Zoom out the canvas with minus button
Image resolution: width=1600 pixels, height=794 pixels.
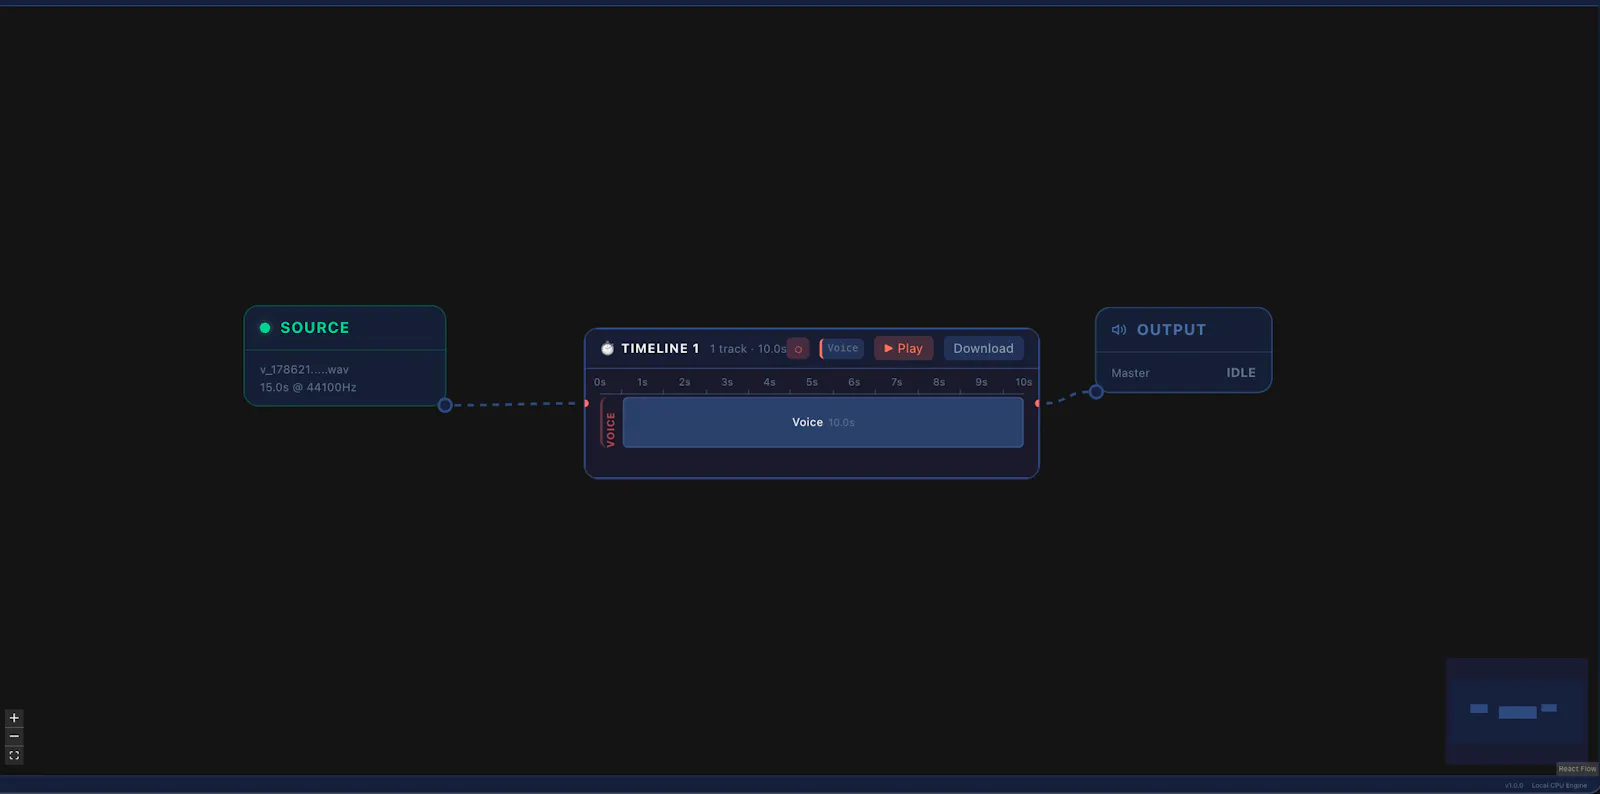coord(14,736)
